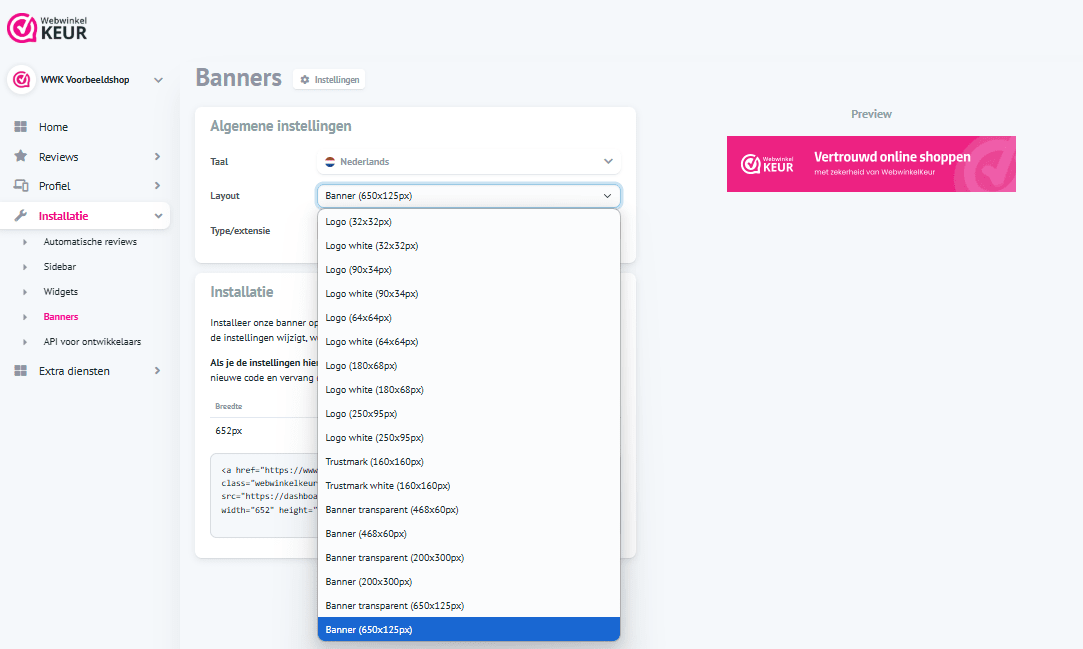
Task: Click the Home grid icon in sidebar
Action: (20, 127)
